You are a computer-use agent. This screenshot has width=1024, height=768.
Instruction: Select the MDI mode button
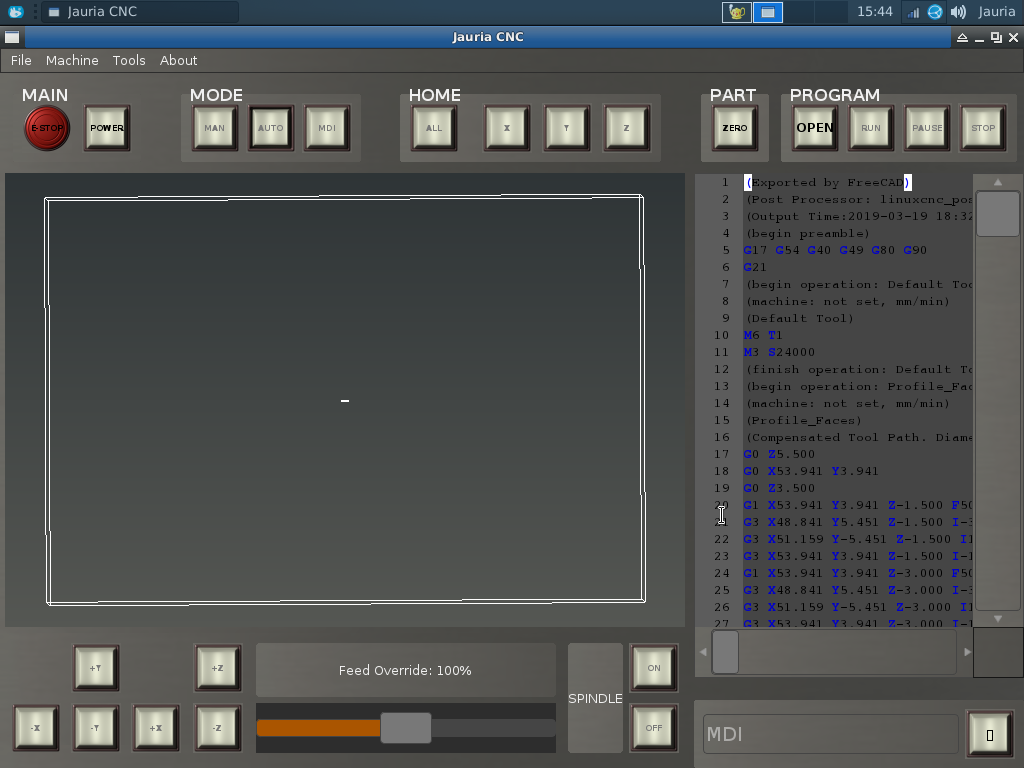pyautogui.click(x=327, y=128)
